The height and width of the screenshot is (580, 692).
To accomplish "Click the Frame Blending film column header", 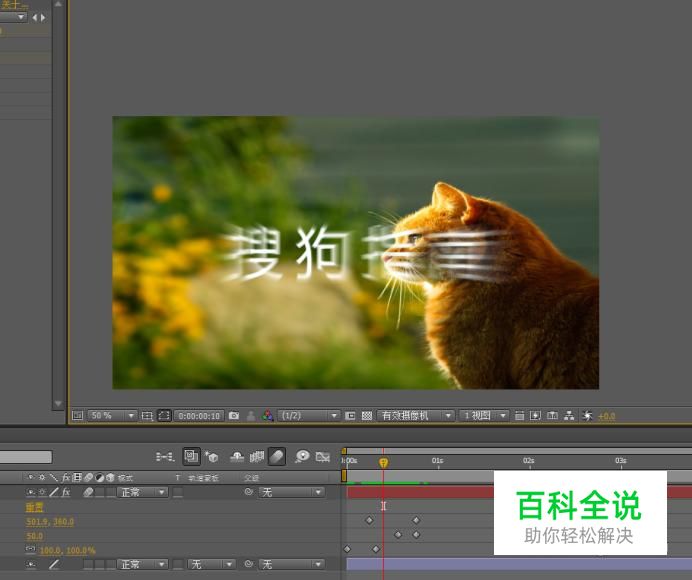I will [x=77, y=477].
